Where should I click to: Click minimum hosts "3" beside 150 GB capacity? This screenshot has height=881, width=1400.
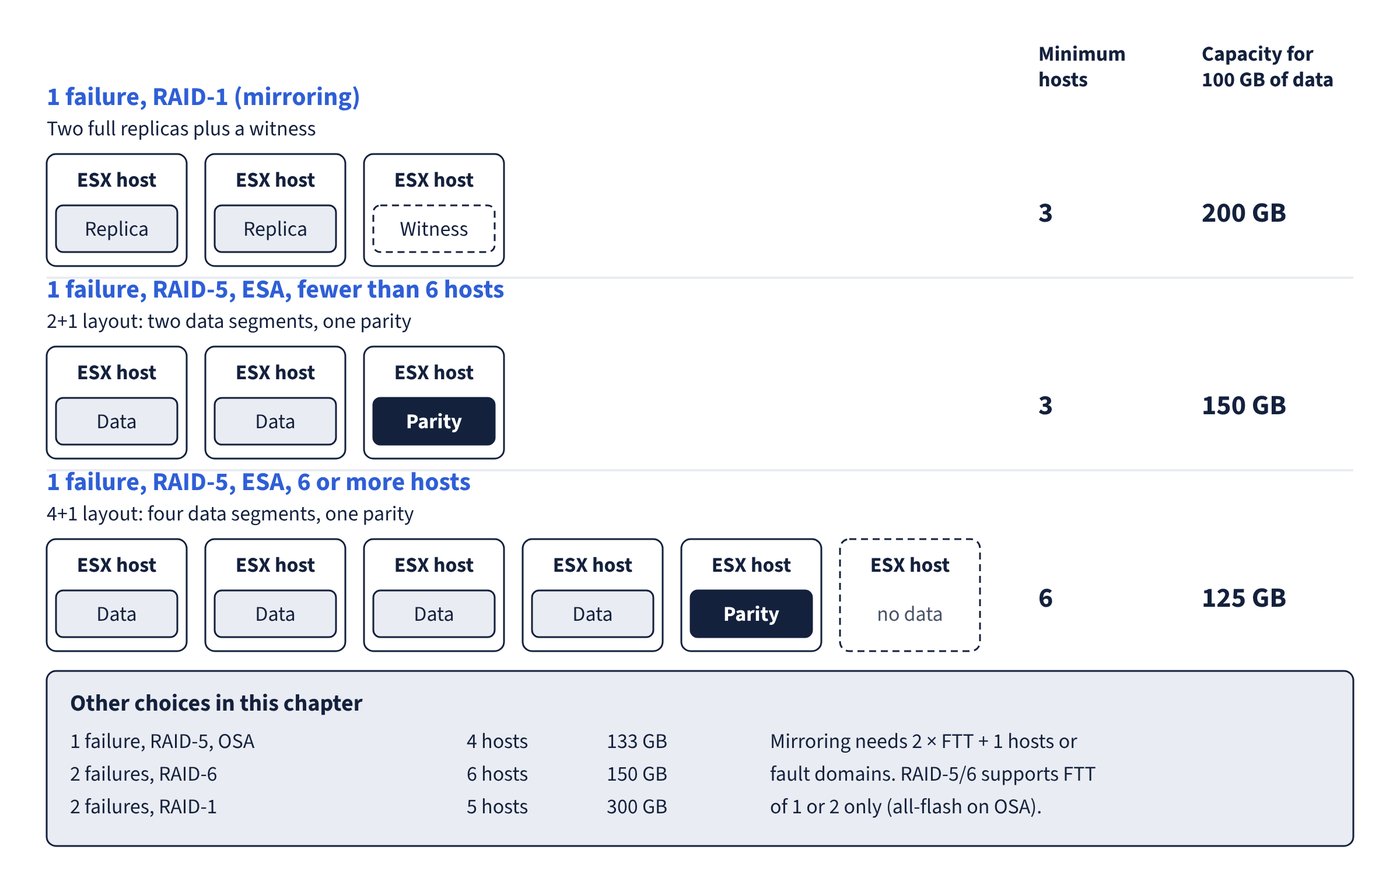pyautogui.click(x=1045, y=405)
